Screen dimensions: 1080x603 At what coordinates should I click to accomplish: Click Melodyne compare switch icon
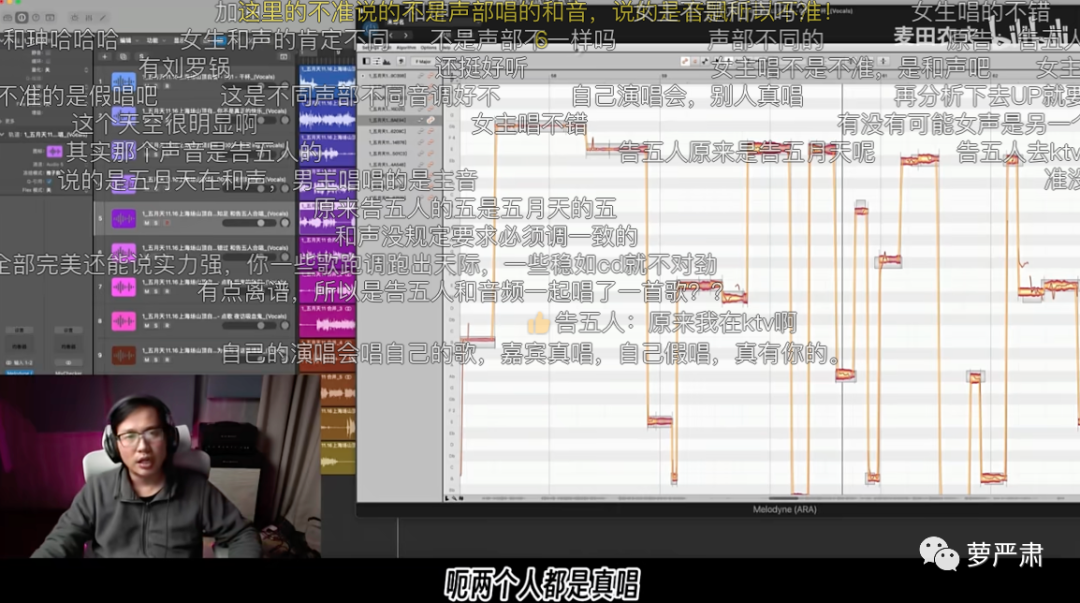pos(402,61)
